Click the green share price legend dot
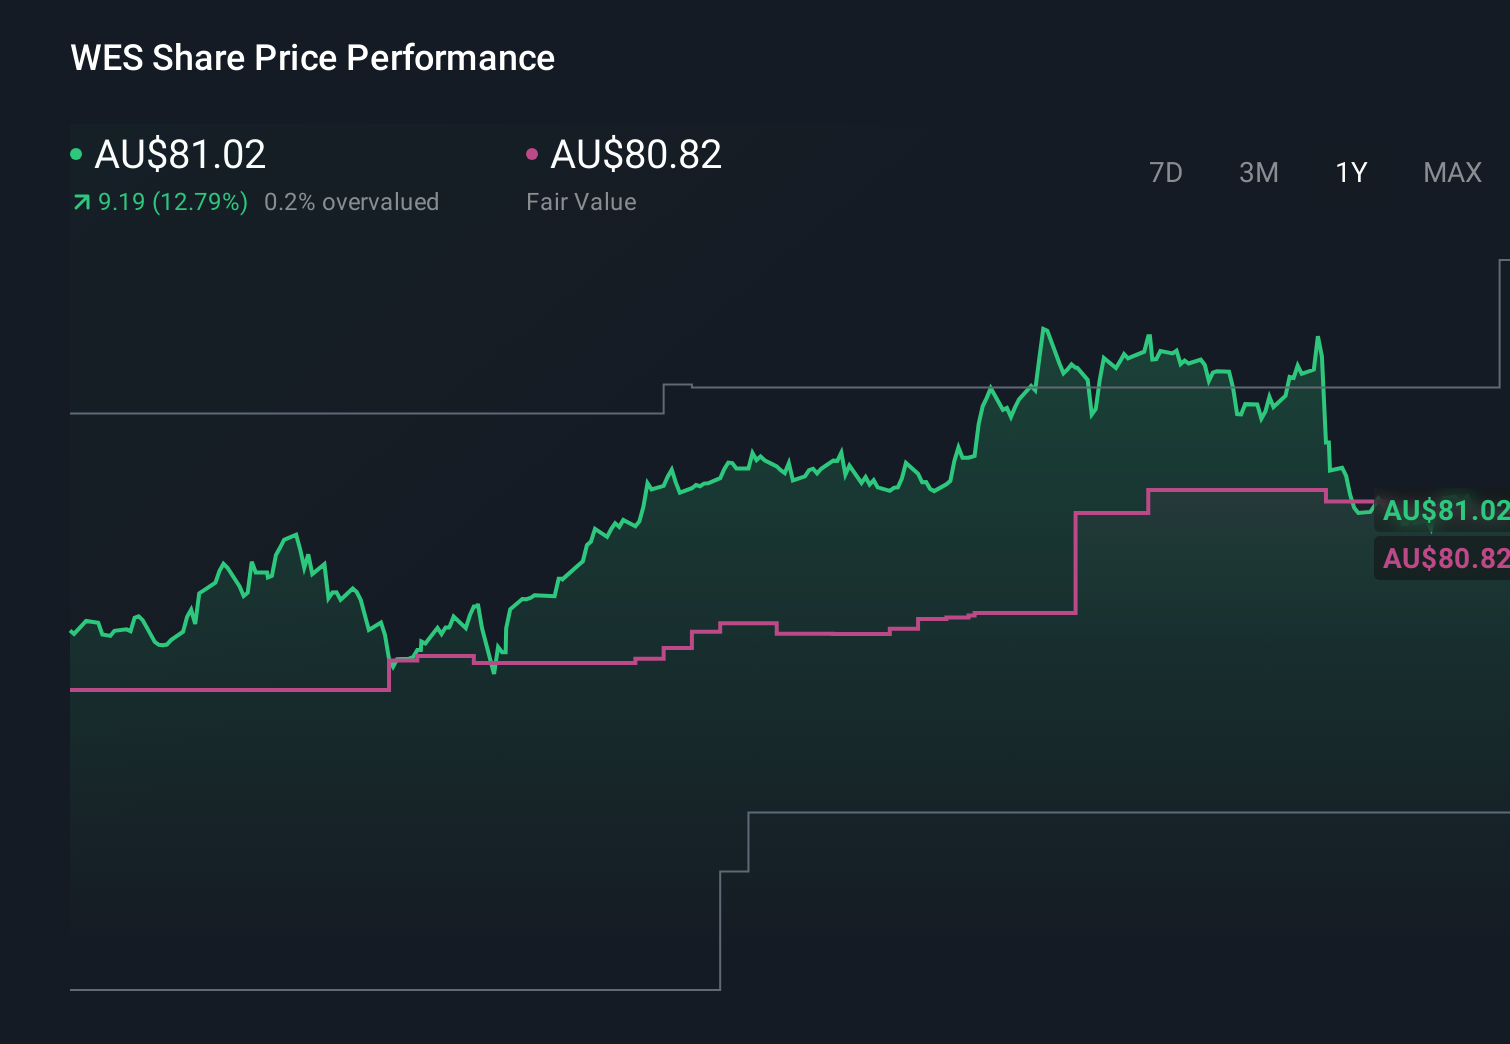This screenshot has height=1044, width=1510. (x=76, y=152)
